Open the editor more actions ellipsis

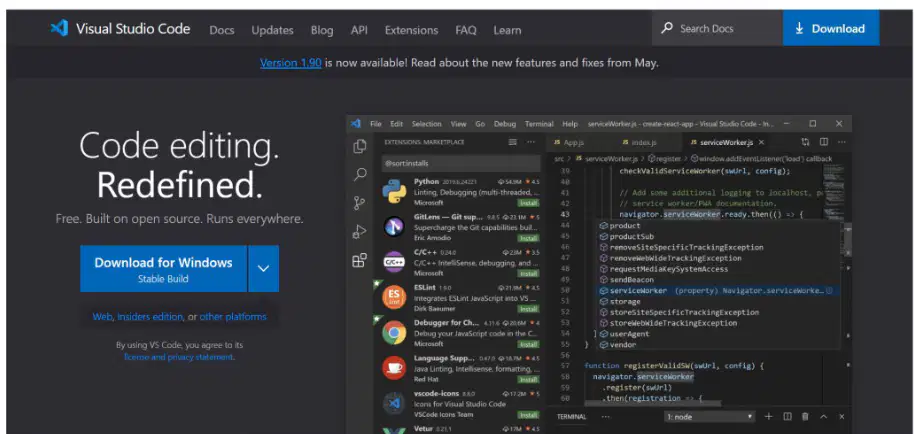pyautogui.click(x=842, y=142)
